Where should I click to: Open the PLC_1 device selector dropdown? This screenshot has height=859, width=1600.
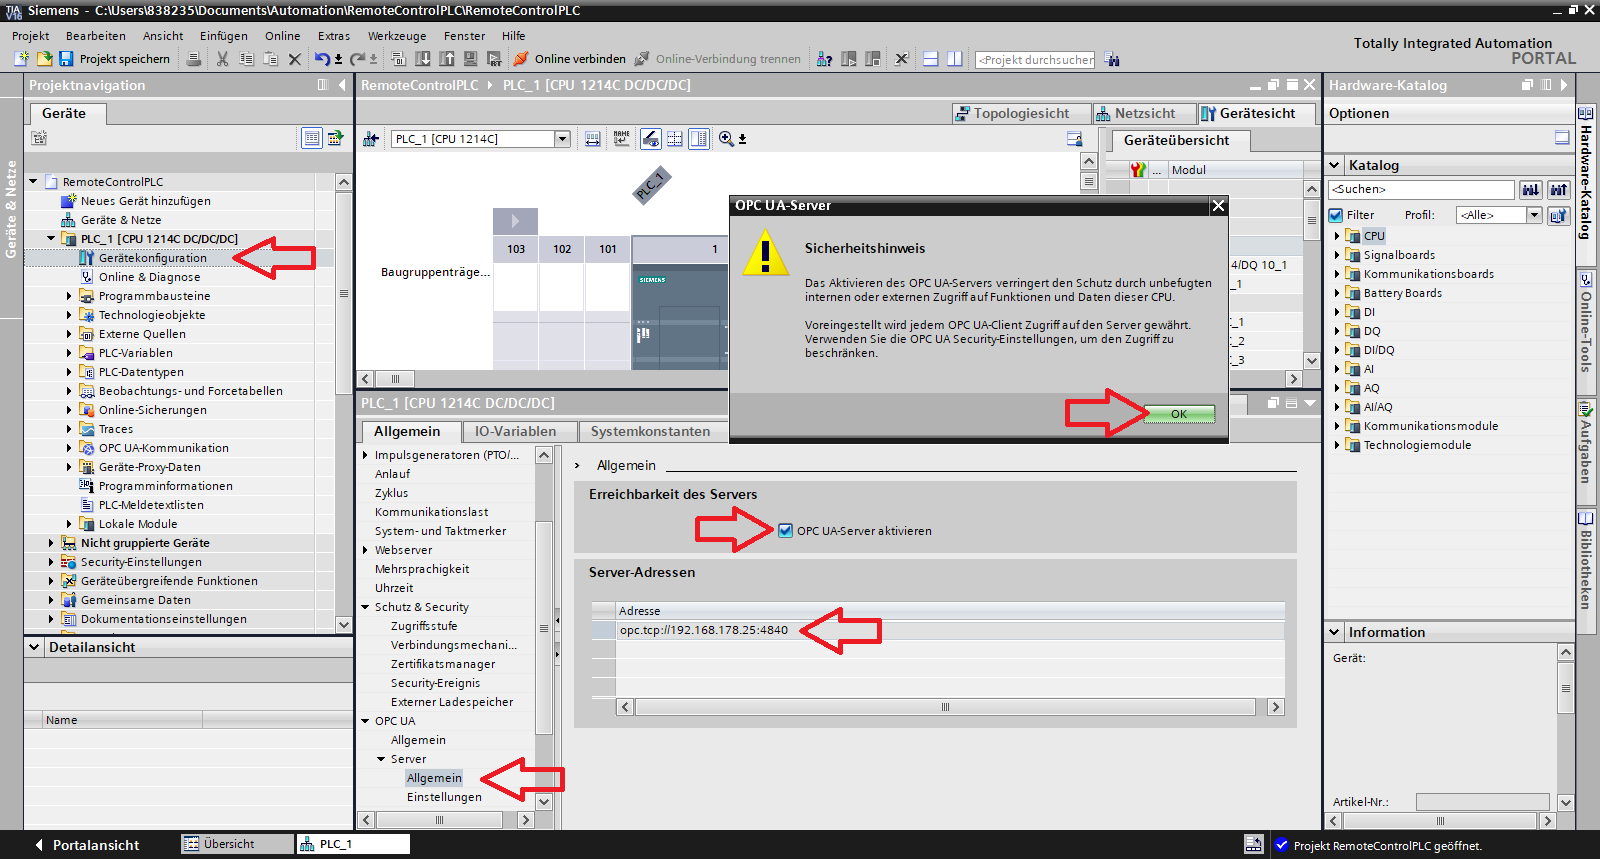[562, 139]
